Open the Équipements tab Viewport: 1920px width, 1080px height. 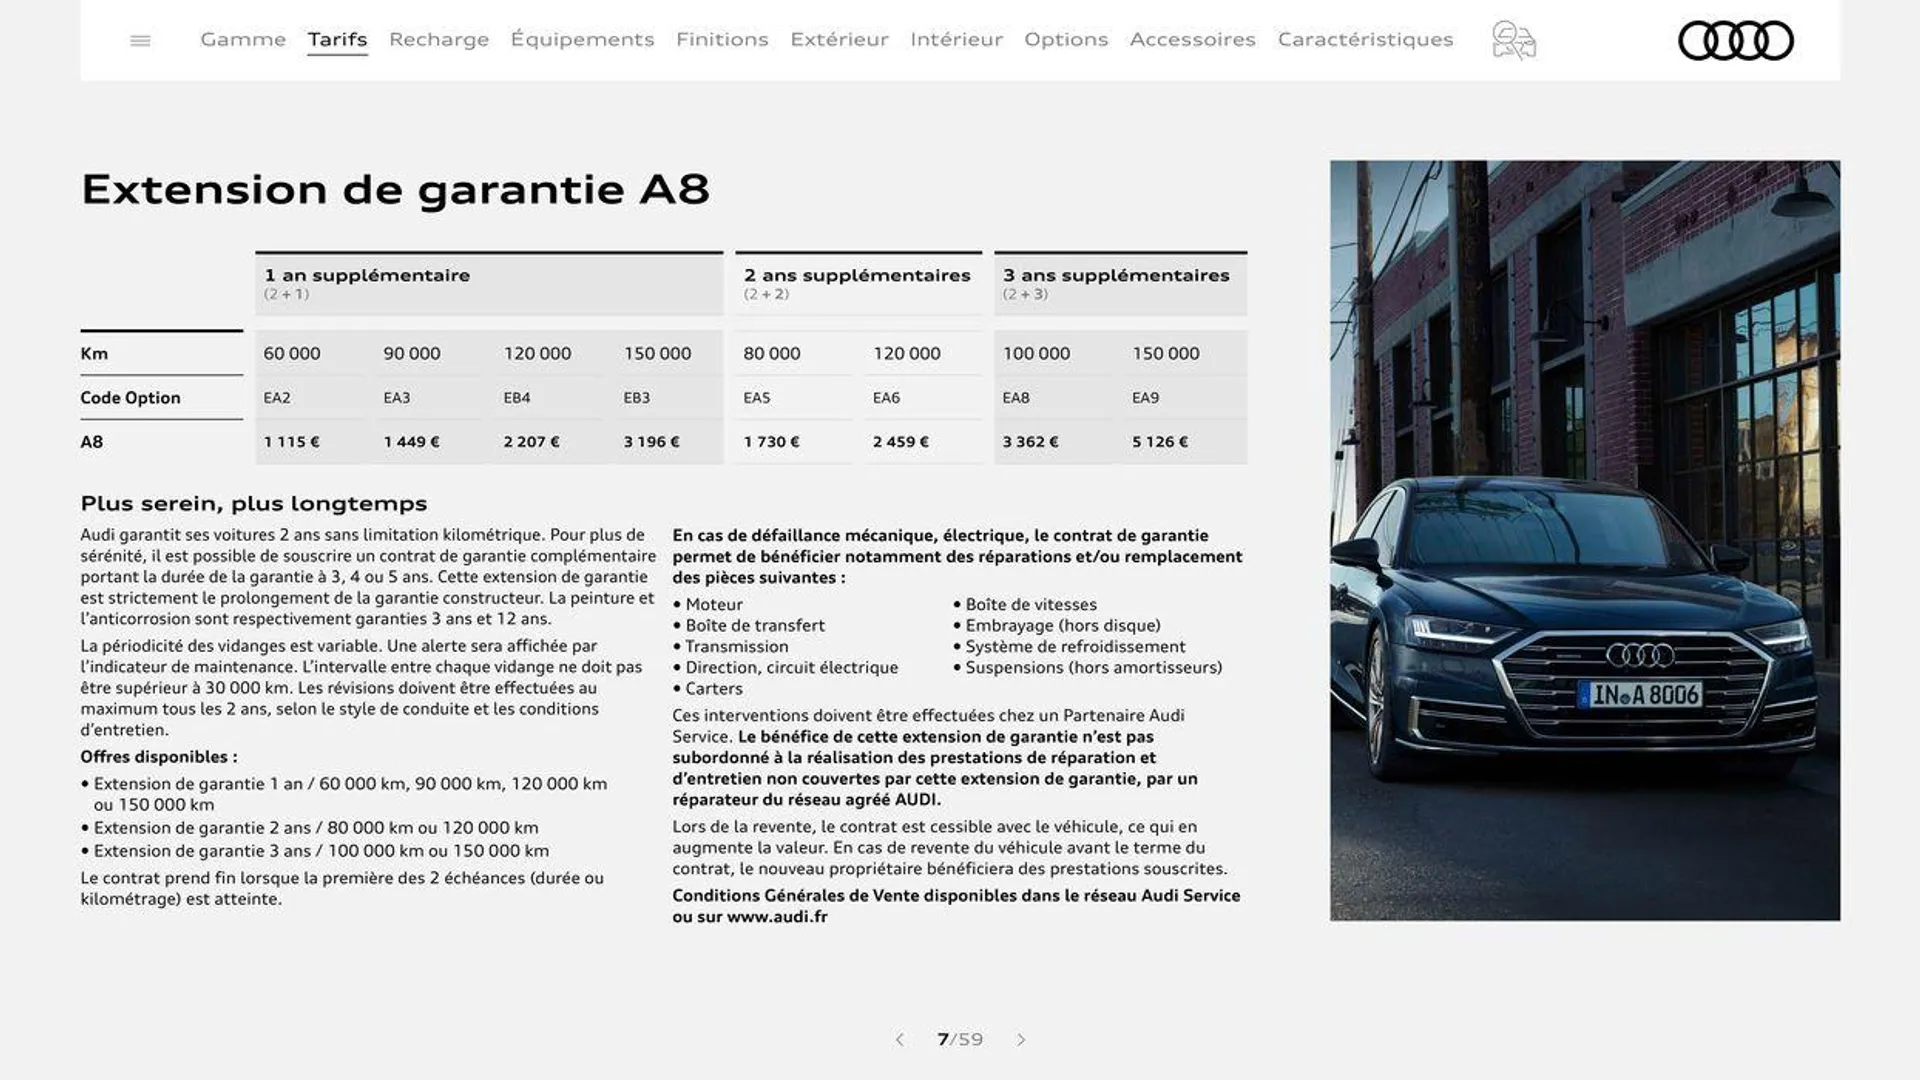[x=582, y=39]
